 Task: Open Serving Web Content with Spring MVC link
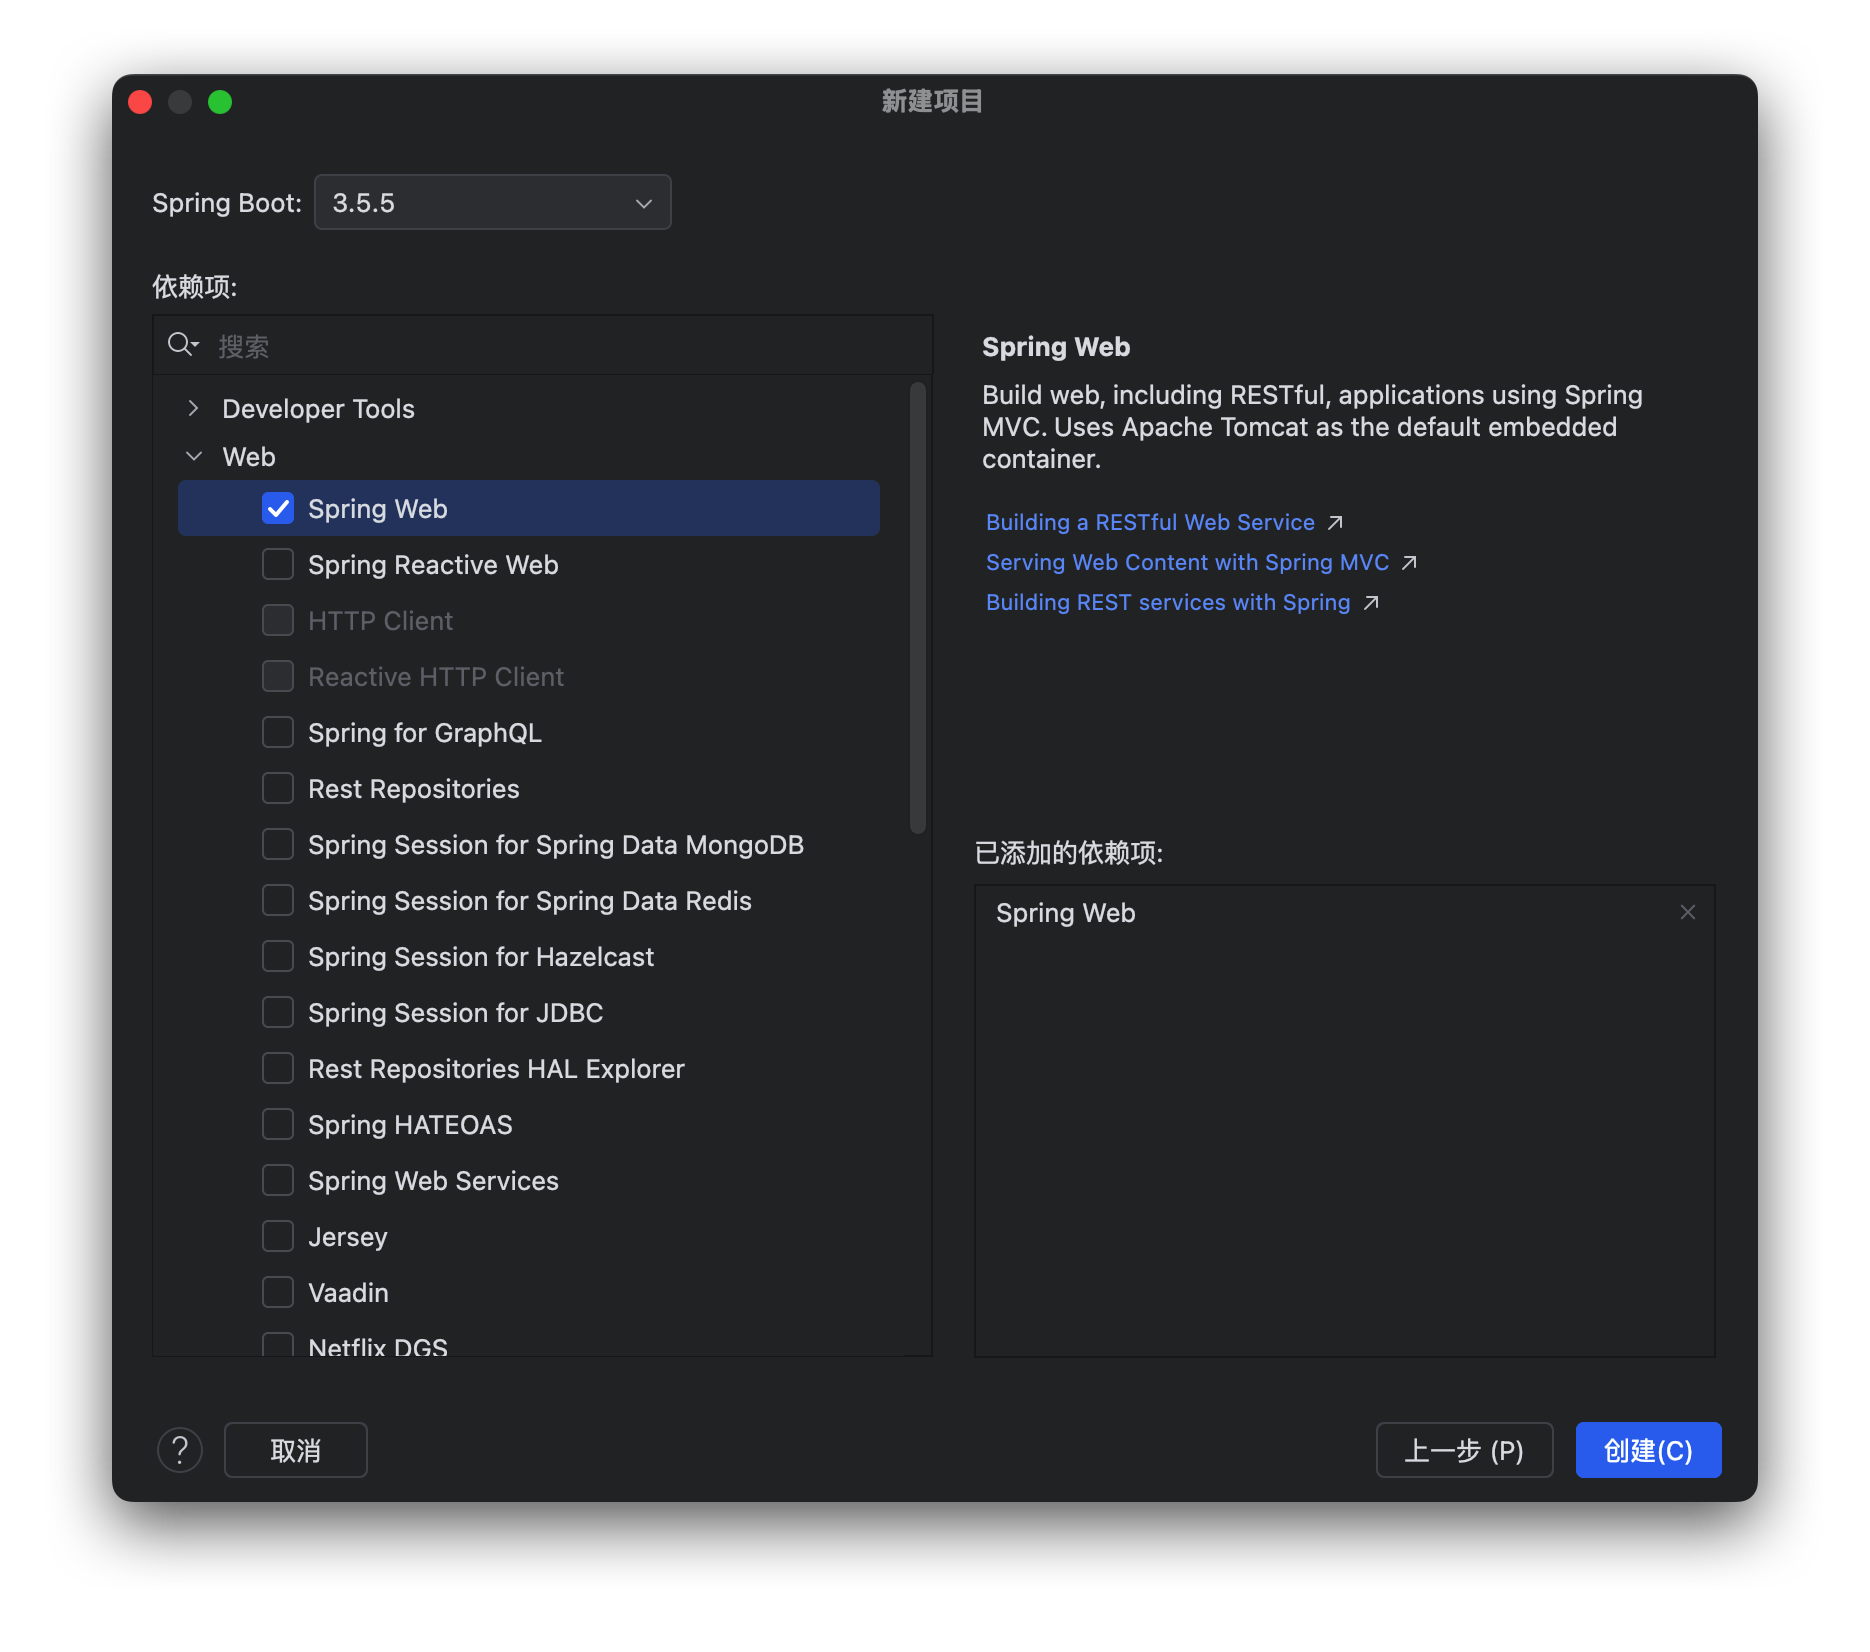1187,562
